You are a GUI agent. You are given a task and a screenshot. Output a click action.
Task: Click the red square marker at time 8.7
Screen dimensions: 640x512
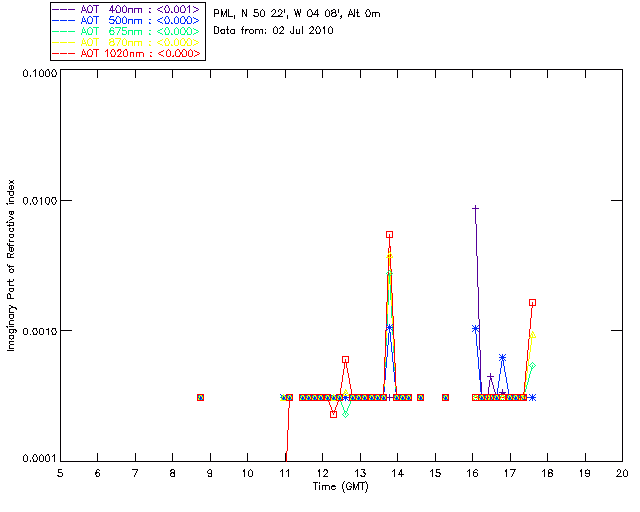[200, 397]
